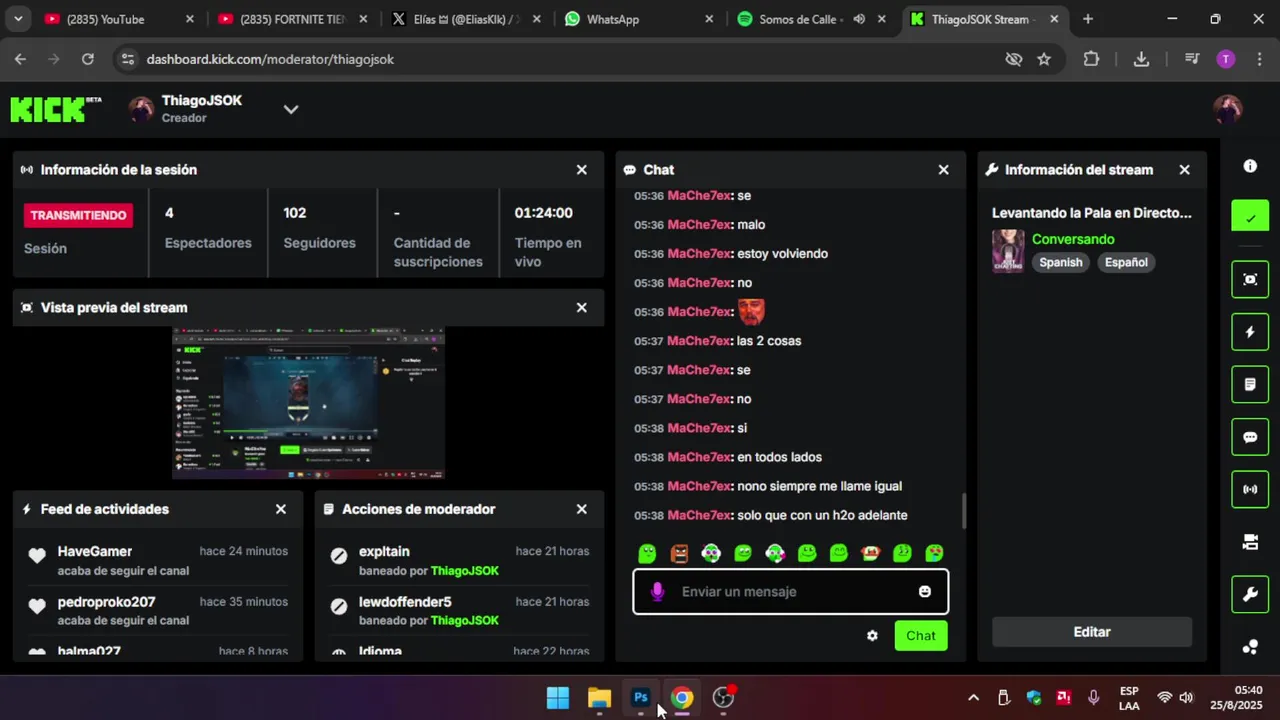Click HaveGamer in activity feed
This screenshot has height=720, width=1280.
(95, 551)
